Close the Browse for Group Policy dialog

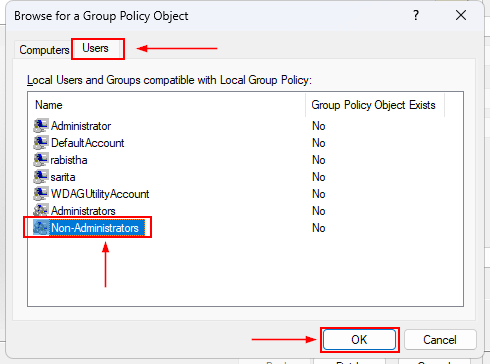point(461,15)
